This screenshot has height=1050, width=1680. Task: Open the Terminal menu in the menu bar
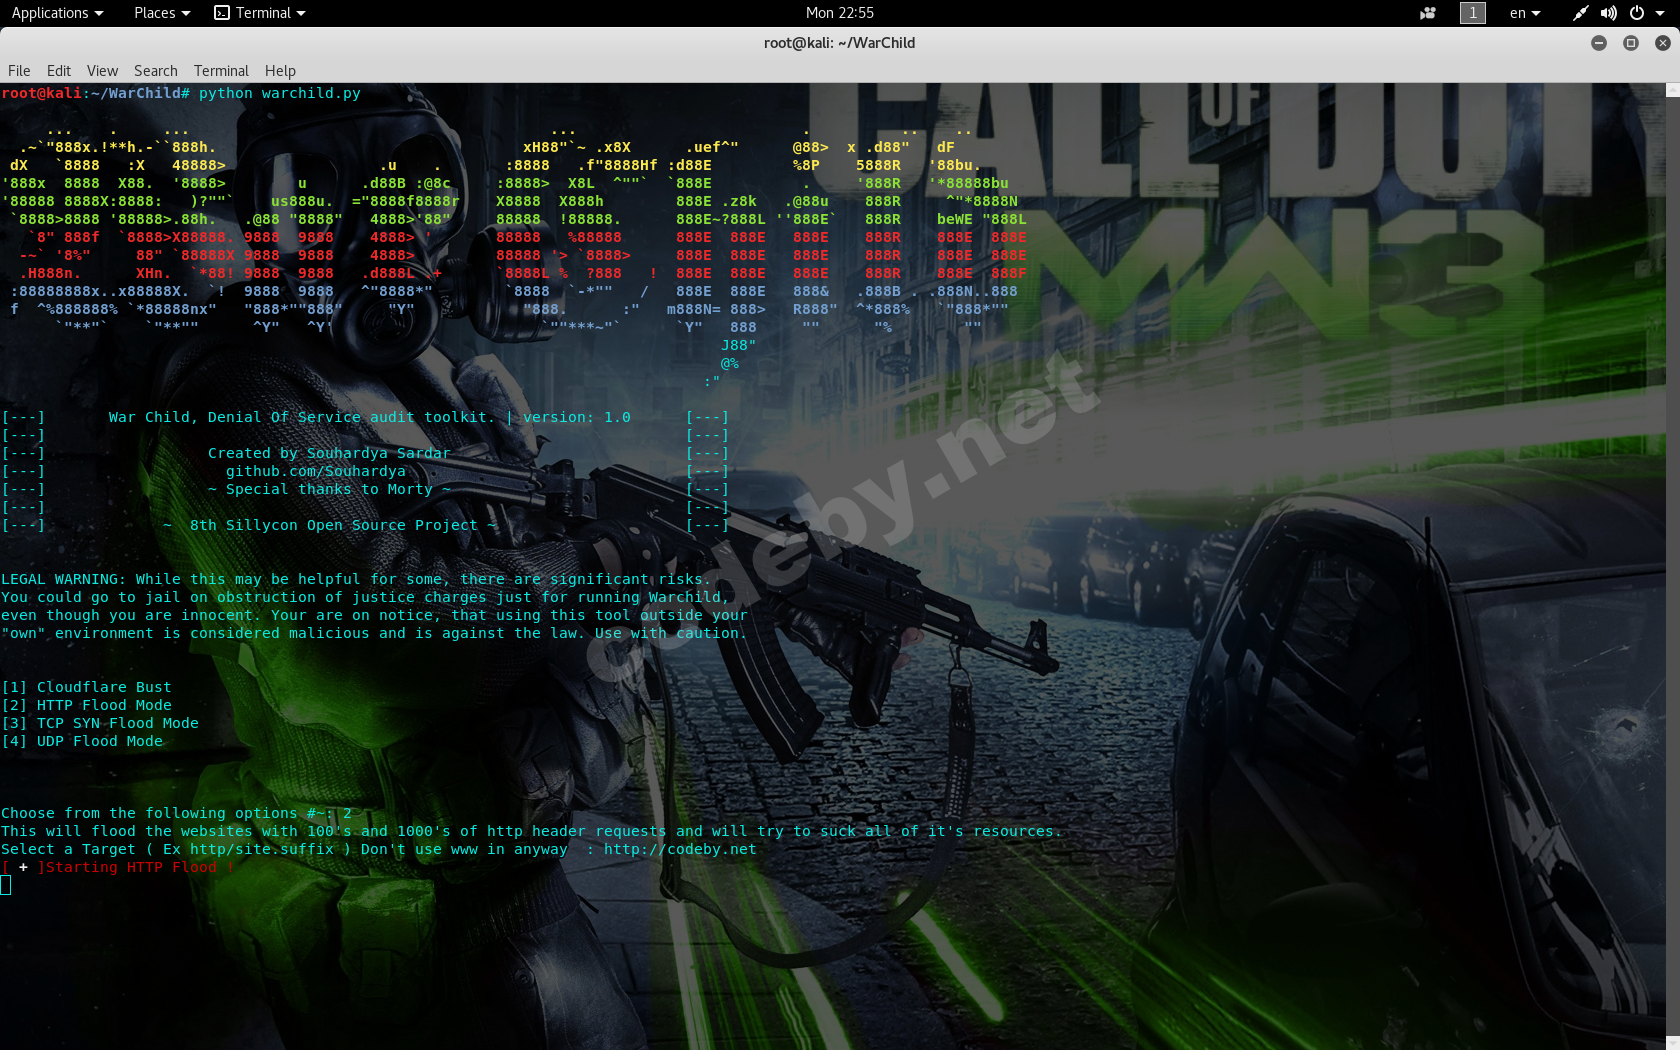click(x=221, y=71)
